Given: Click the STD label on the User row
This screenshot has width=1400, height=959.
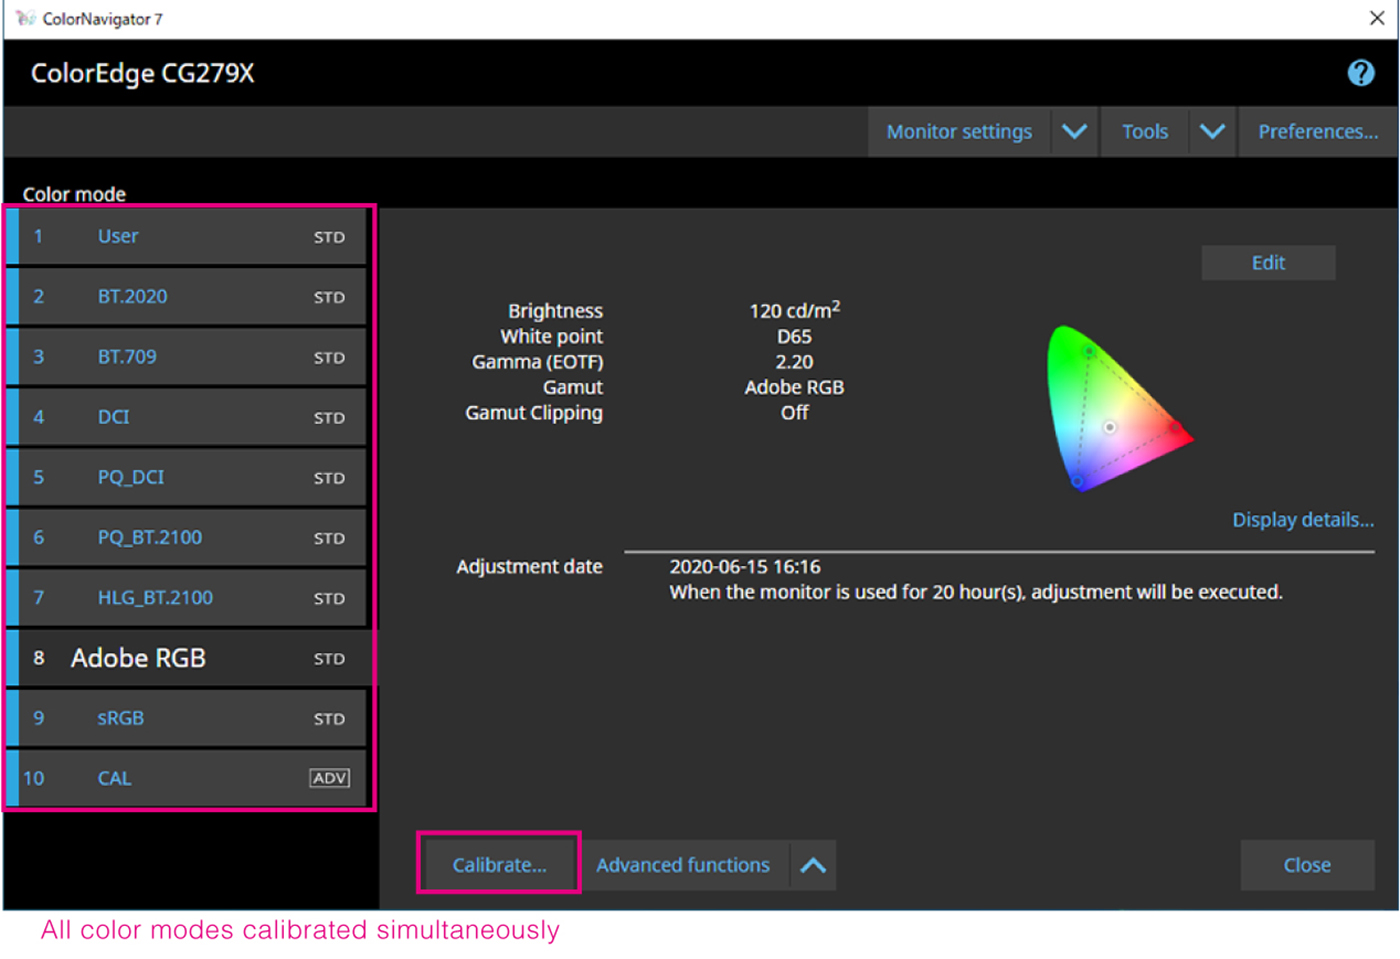Looking at the screenshot, I should pyautogui.click(x=329, y=238).
